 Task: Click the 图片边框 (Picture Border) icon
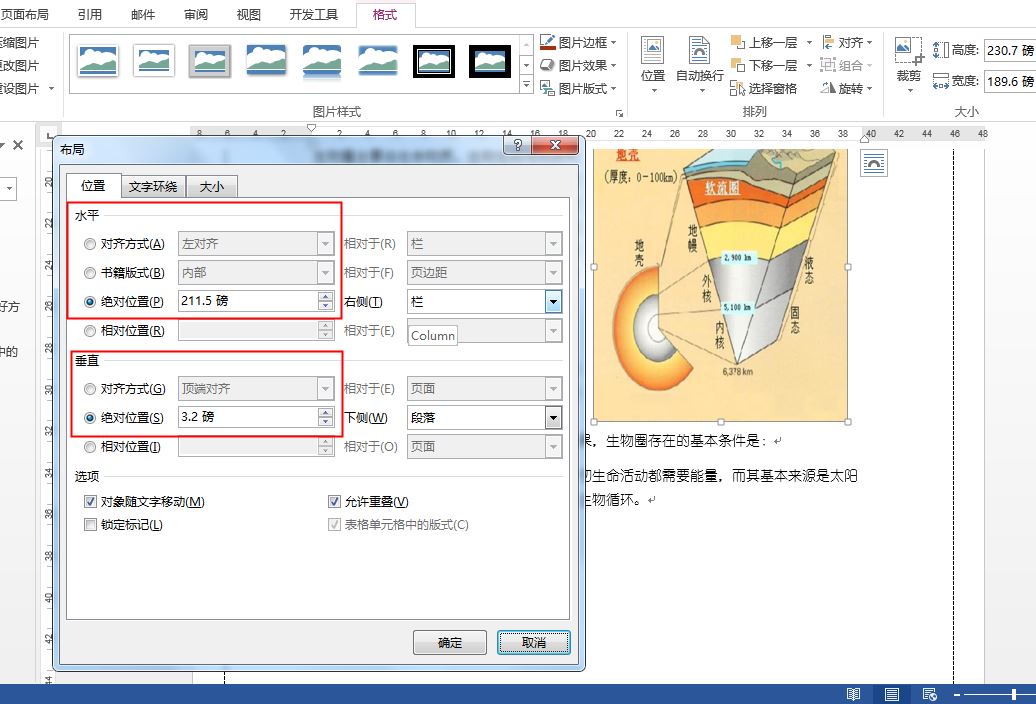pyautogui.click(x=548, y=41)
